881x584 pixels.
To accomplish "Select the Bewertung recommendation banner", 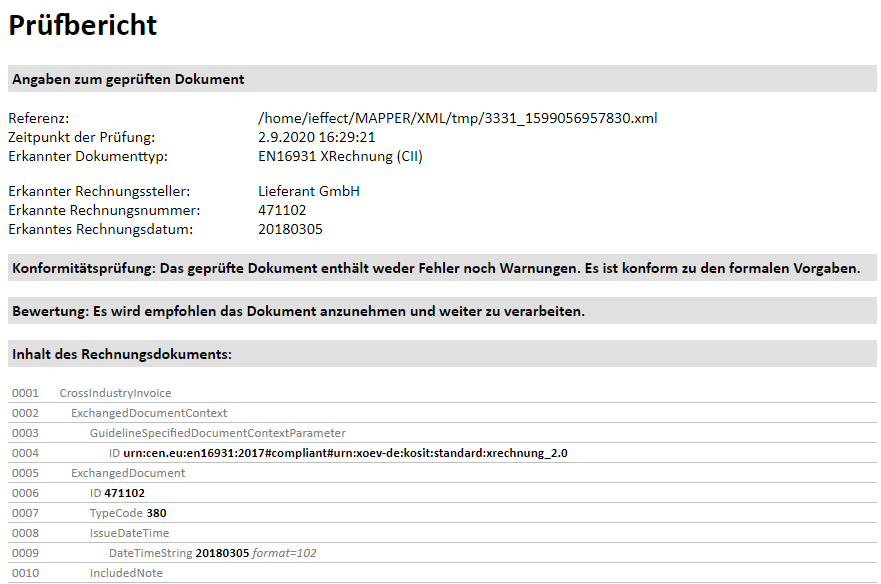I will tap(298, 311).
